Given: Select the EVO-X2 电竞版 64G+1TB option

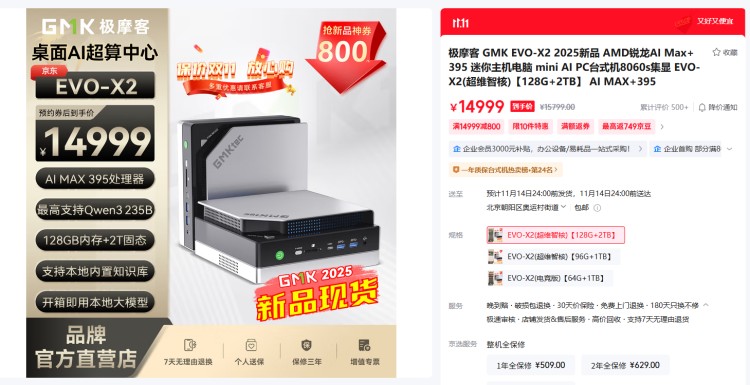Looking at the screenshot, I should coord(550,278).
